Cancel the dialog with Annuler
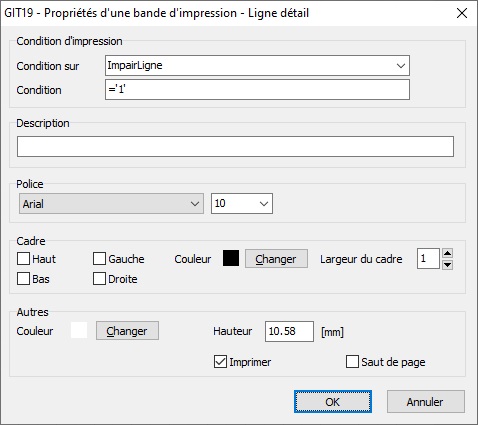This screenshot has height=425, width=478. [426, 402]
